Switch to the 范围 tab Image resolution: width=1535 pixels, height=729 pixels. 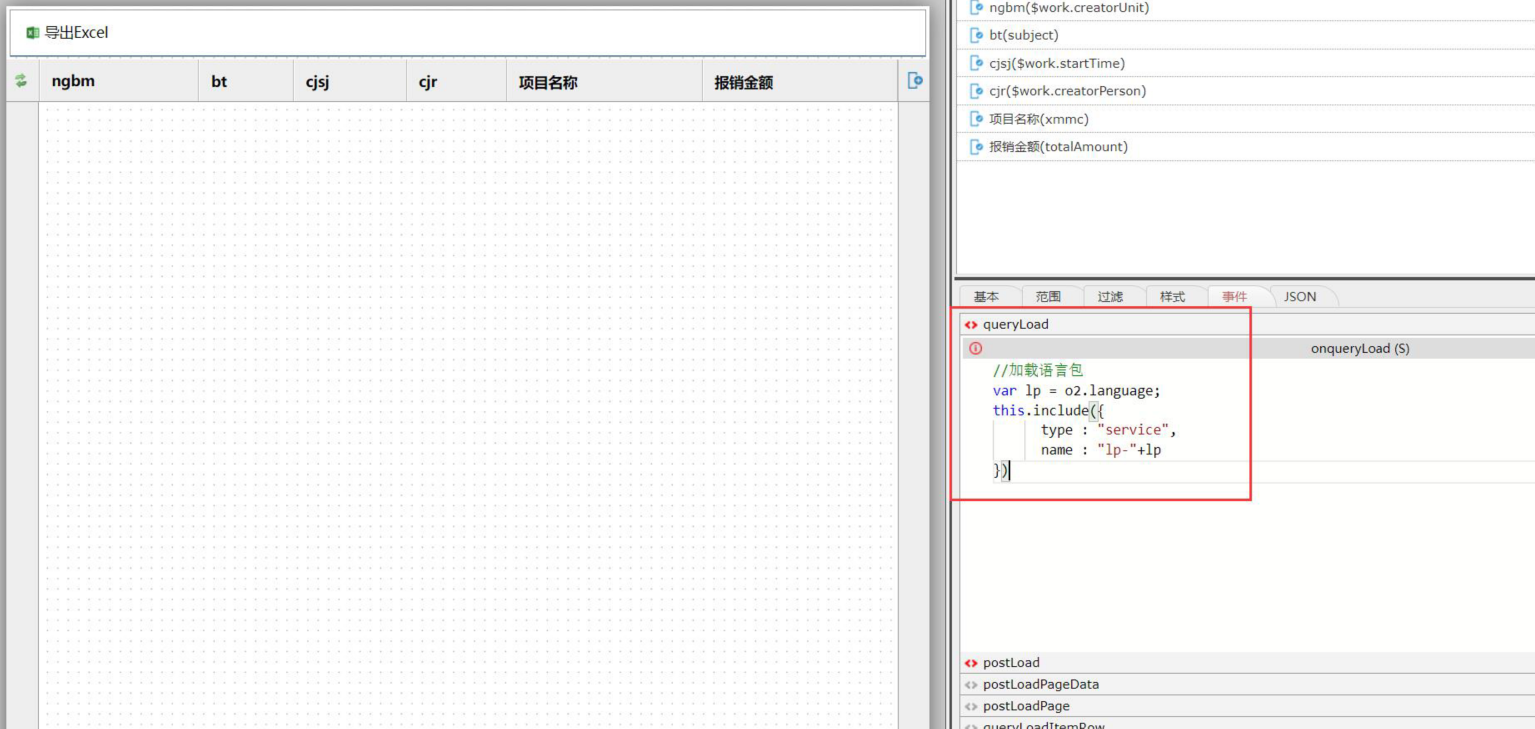pyautogui.click(x=1048, y=297)
